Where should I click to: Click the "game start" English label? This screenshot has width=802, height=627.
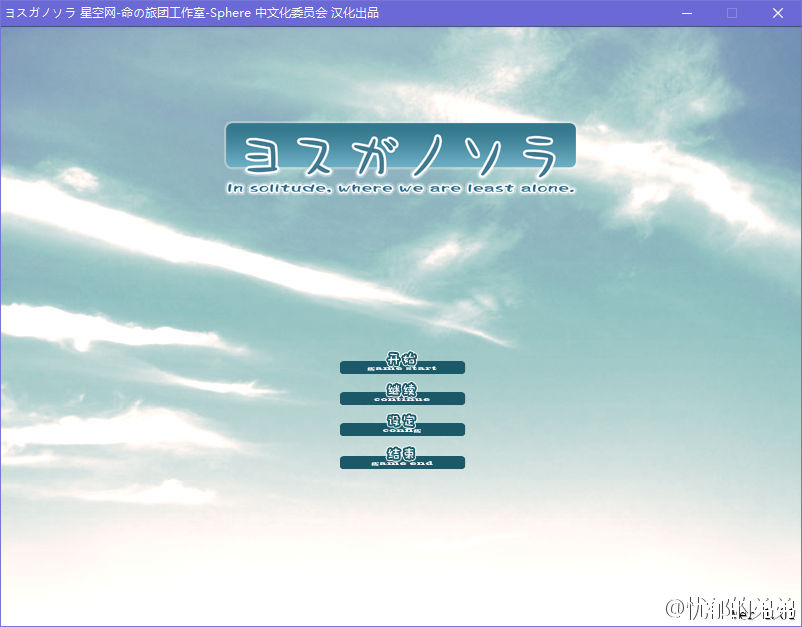click(x=402, y=369)
